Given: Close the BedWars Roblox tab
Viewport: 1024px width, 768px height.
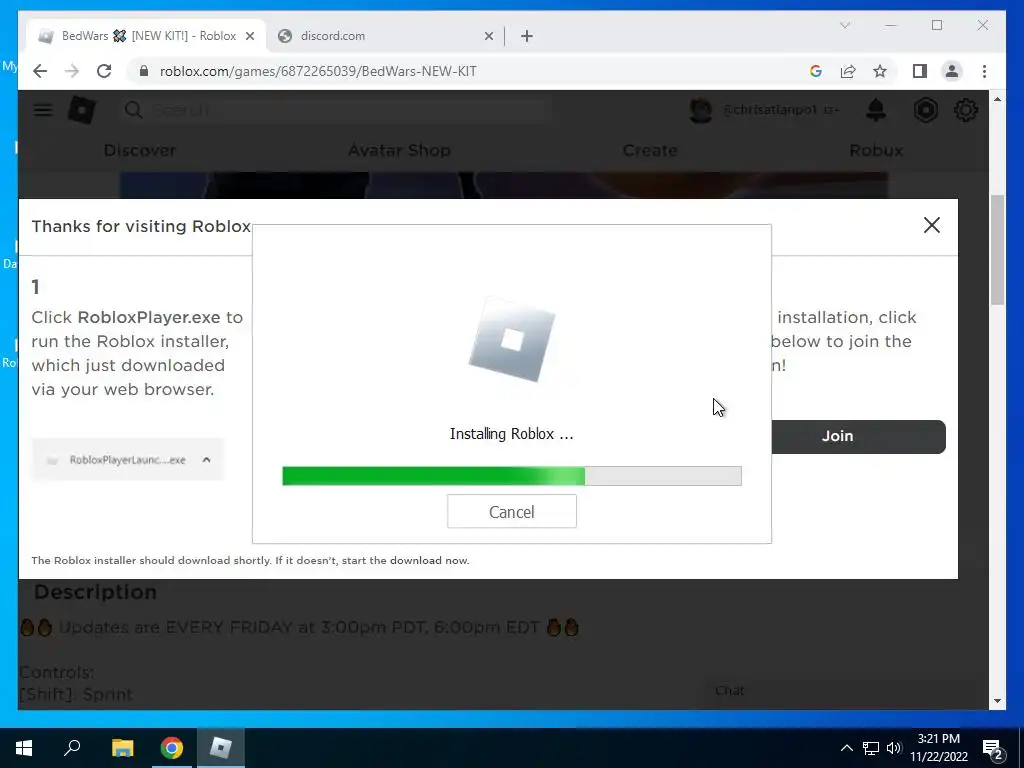Looking at the screenshot, I should tap(249, 37).
